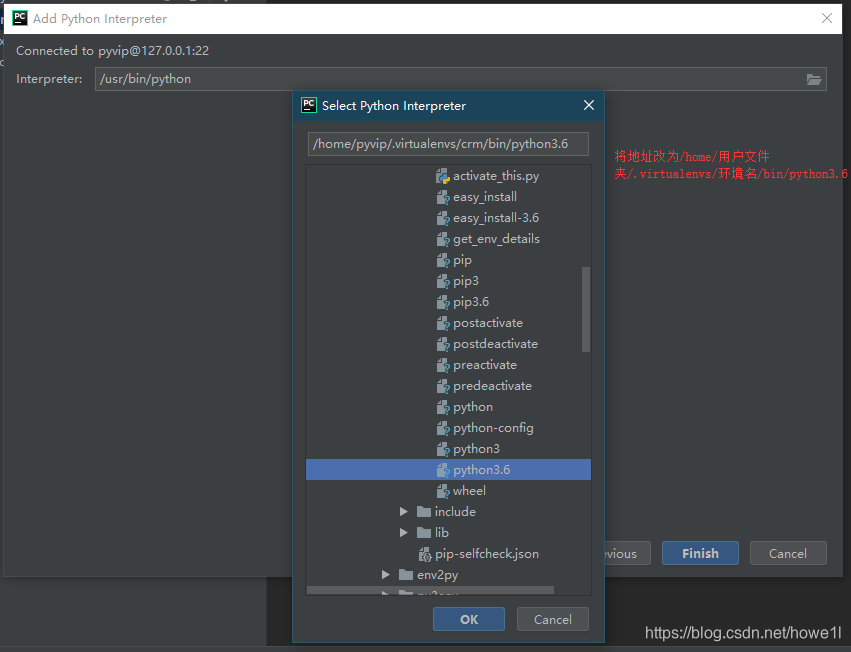
Task: Select the env2py folder name
Action: tap(437, 574)
